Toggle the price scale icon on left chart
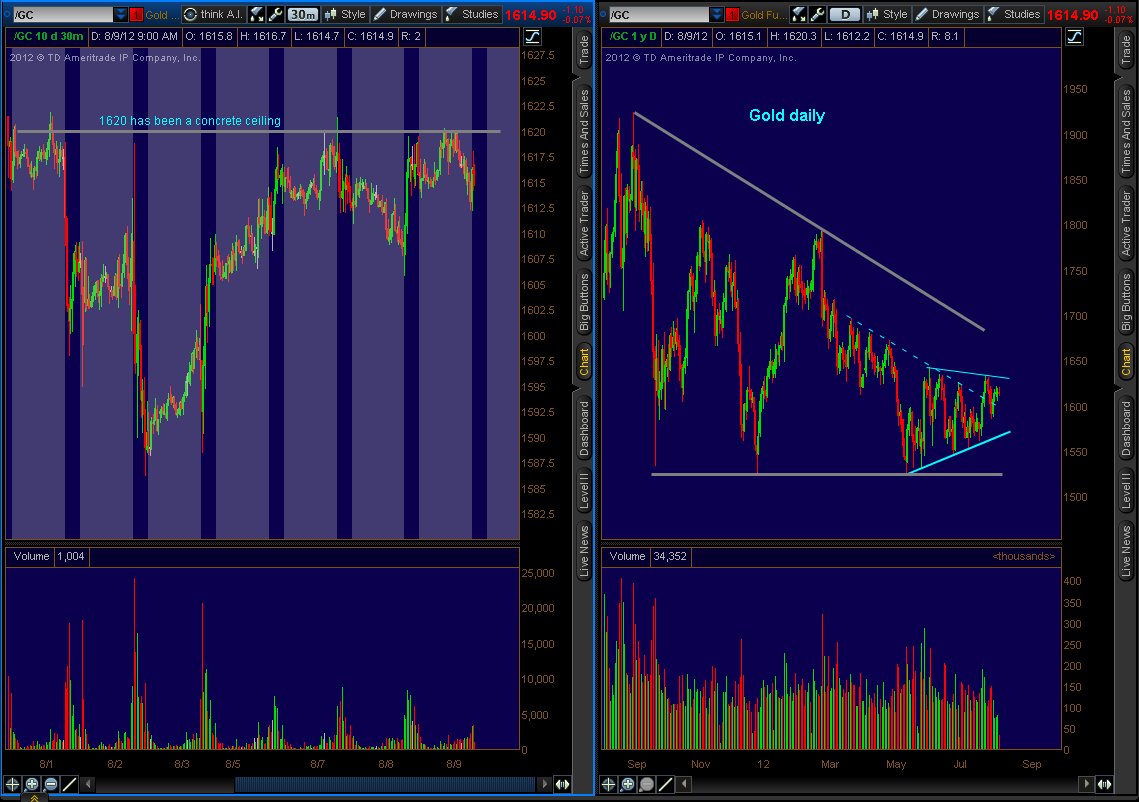Image resolution: width=1139 pixels, height=802 pixels. tap(533, 35)
